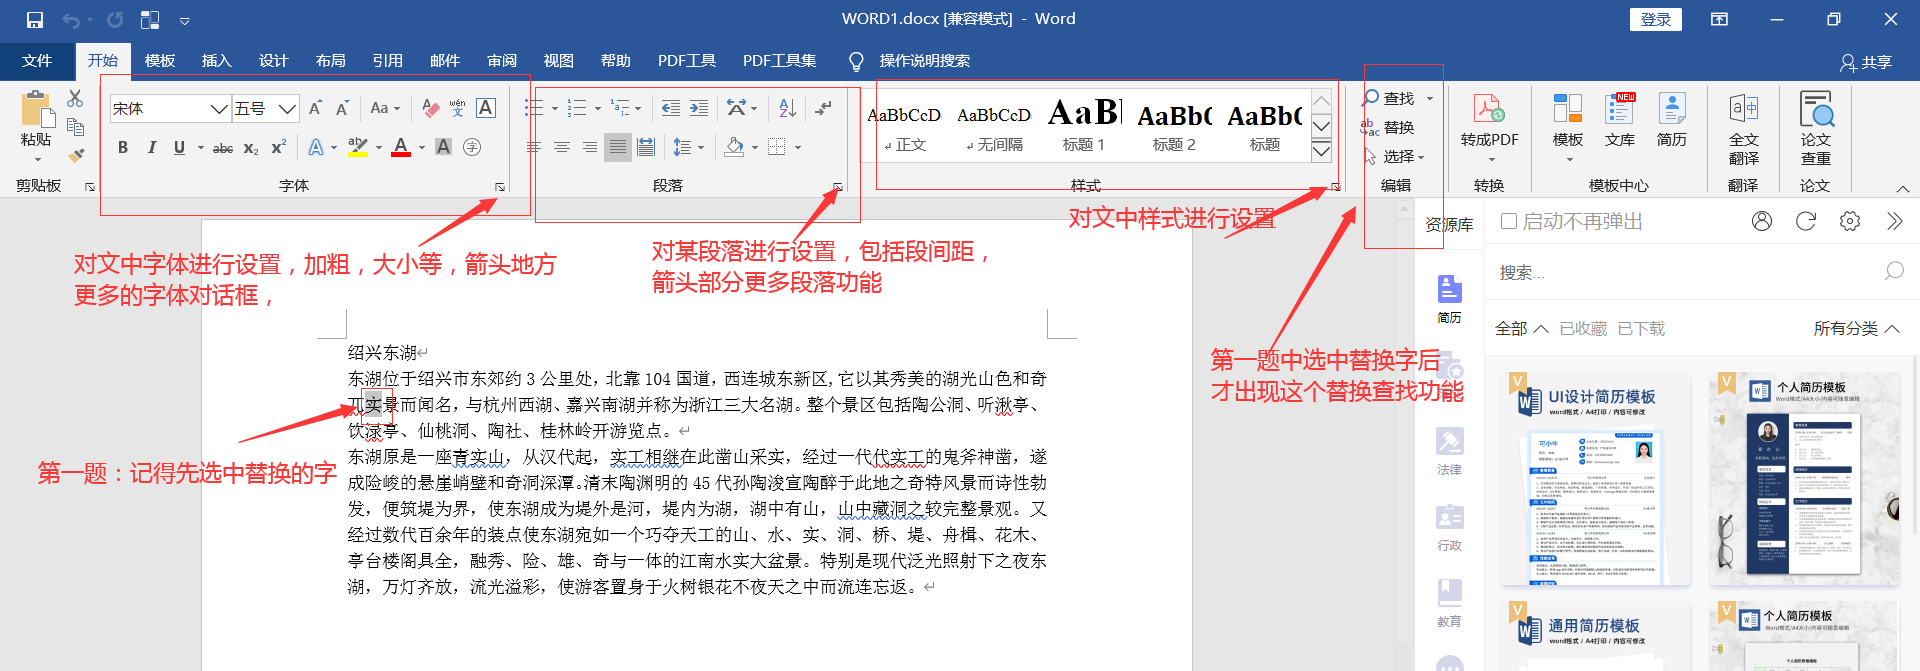Click the Convert to PDF icon
The height and width of the screenshot is (671, 1920).
point(1488,120)
